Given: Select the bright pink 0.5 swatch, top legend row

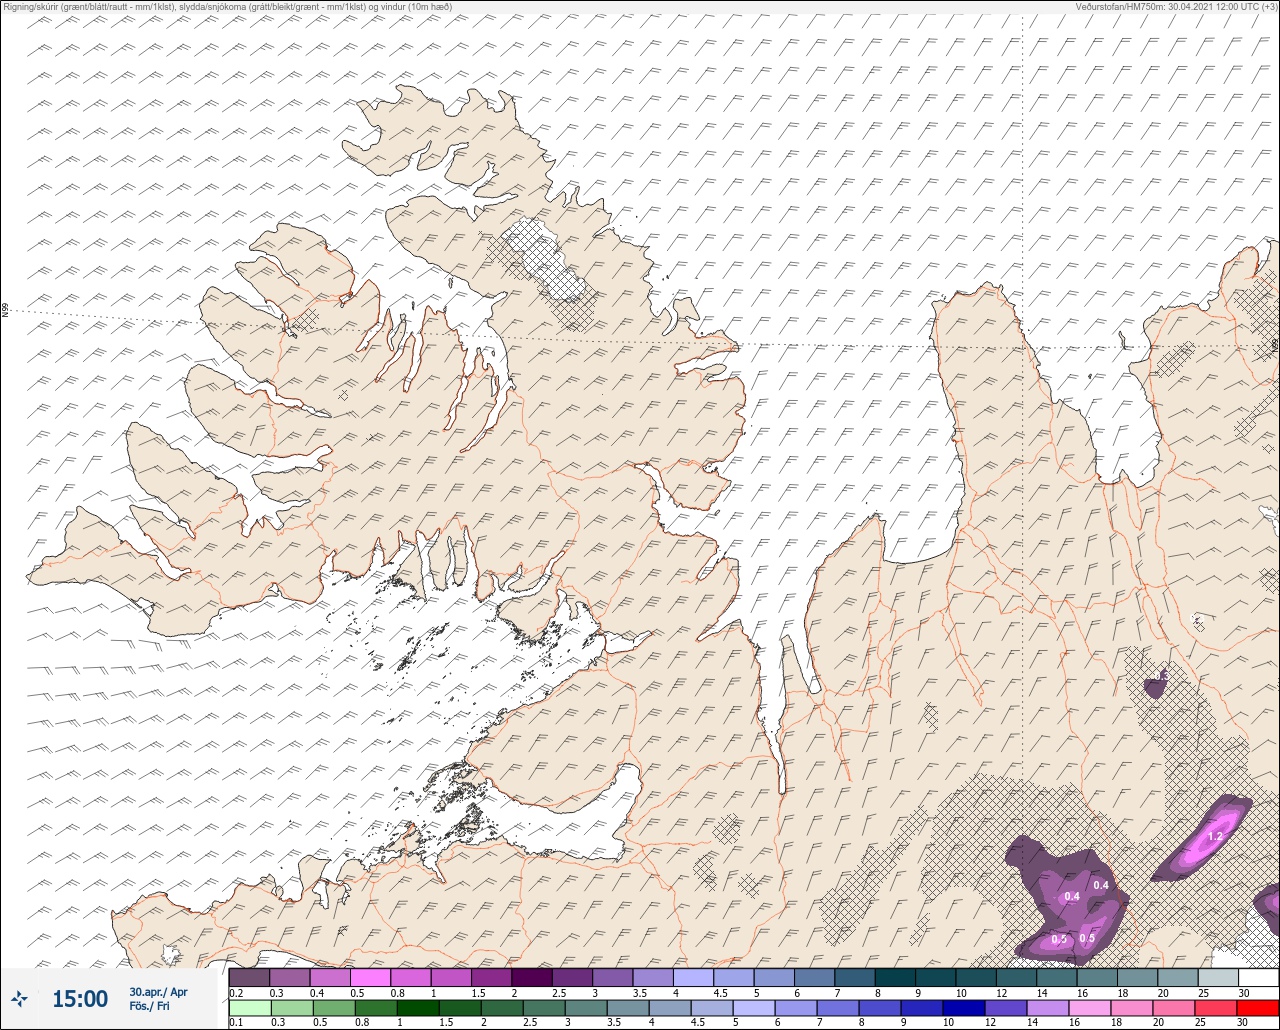Looking at the screenshot, I should pos(370,977).
